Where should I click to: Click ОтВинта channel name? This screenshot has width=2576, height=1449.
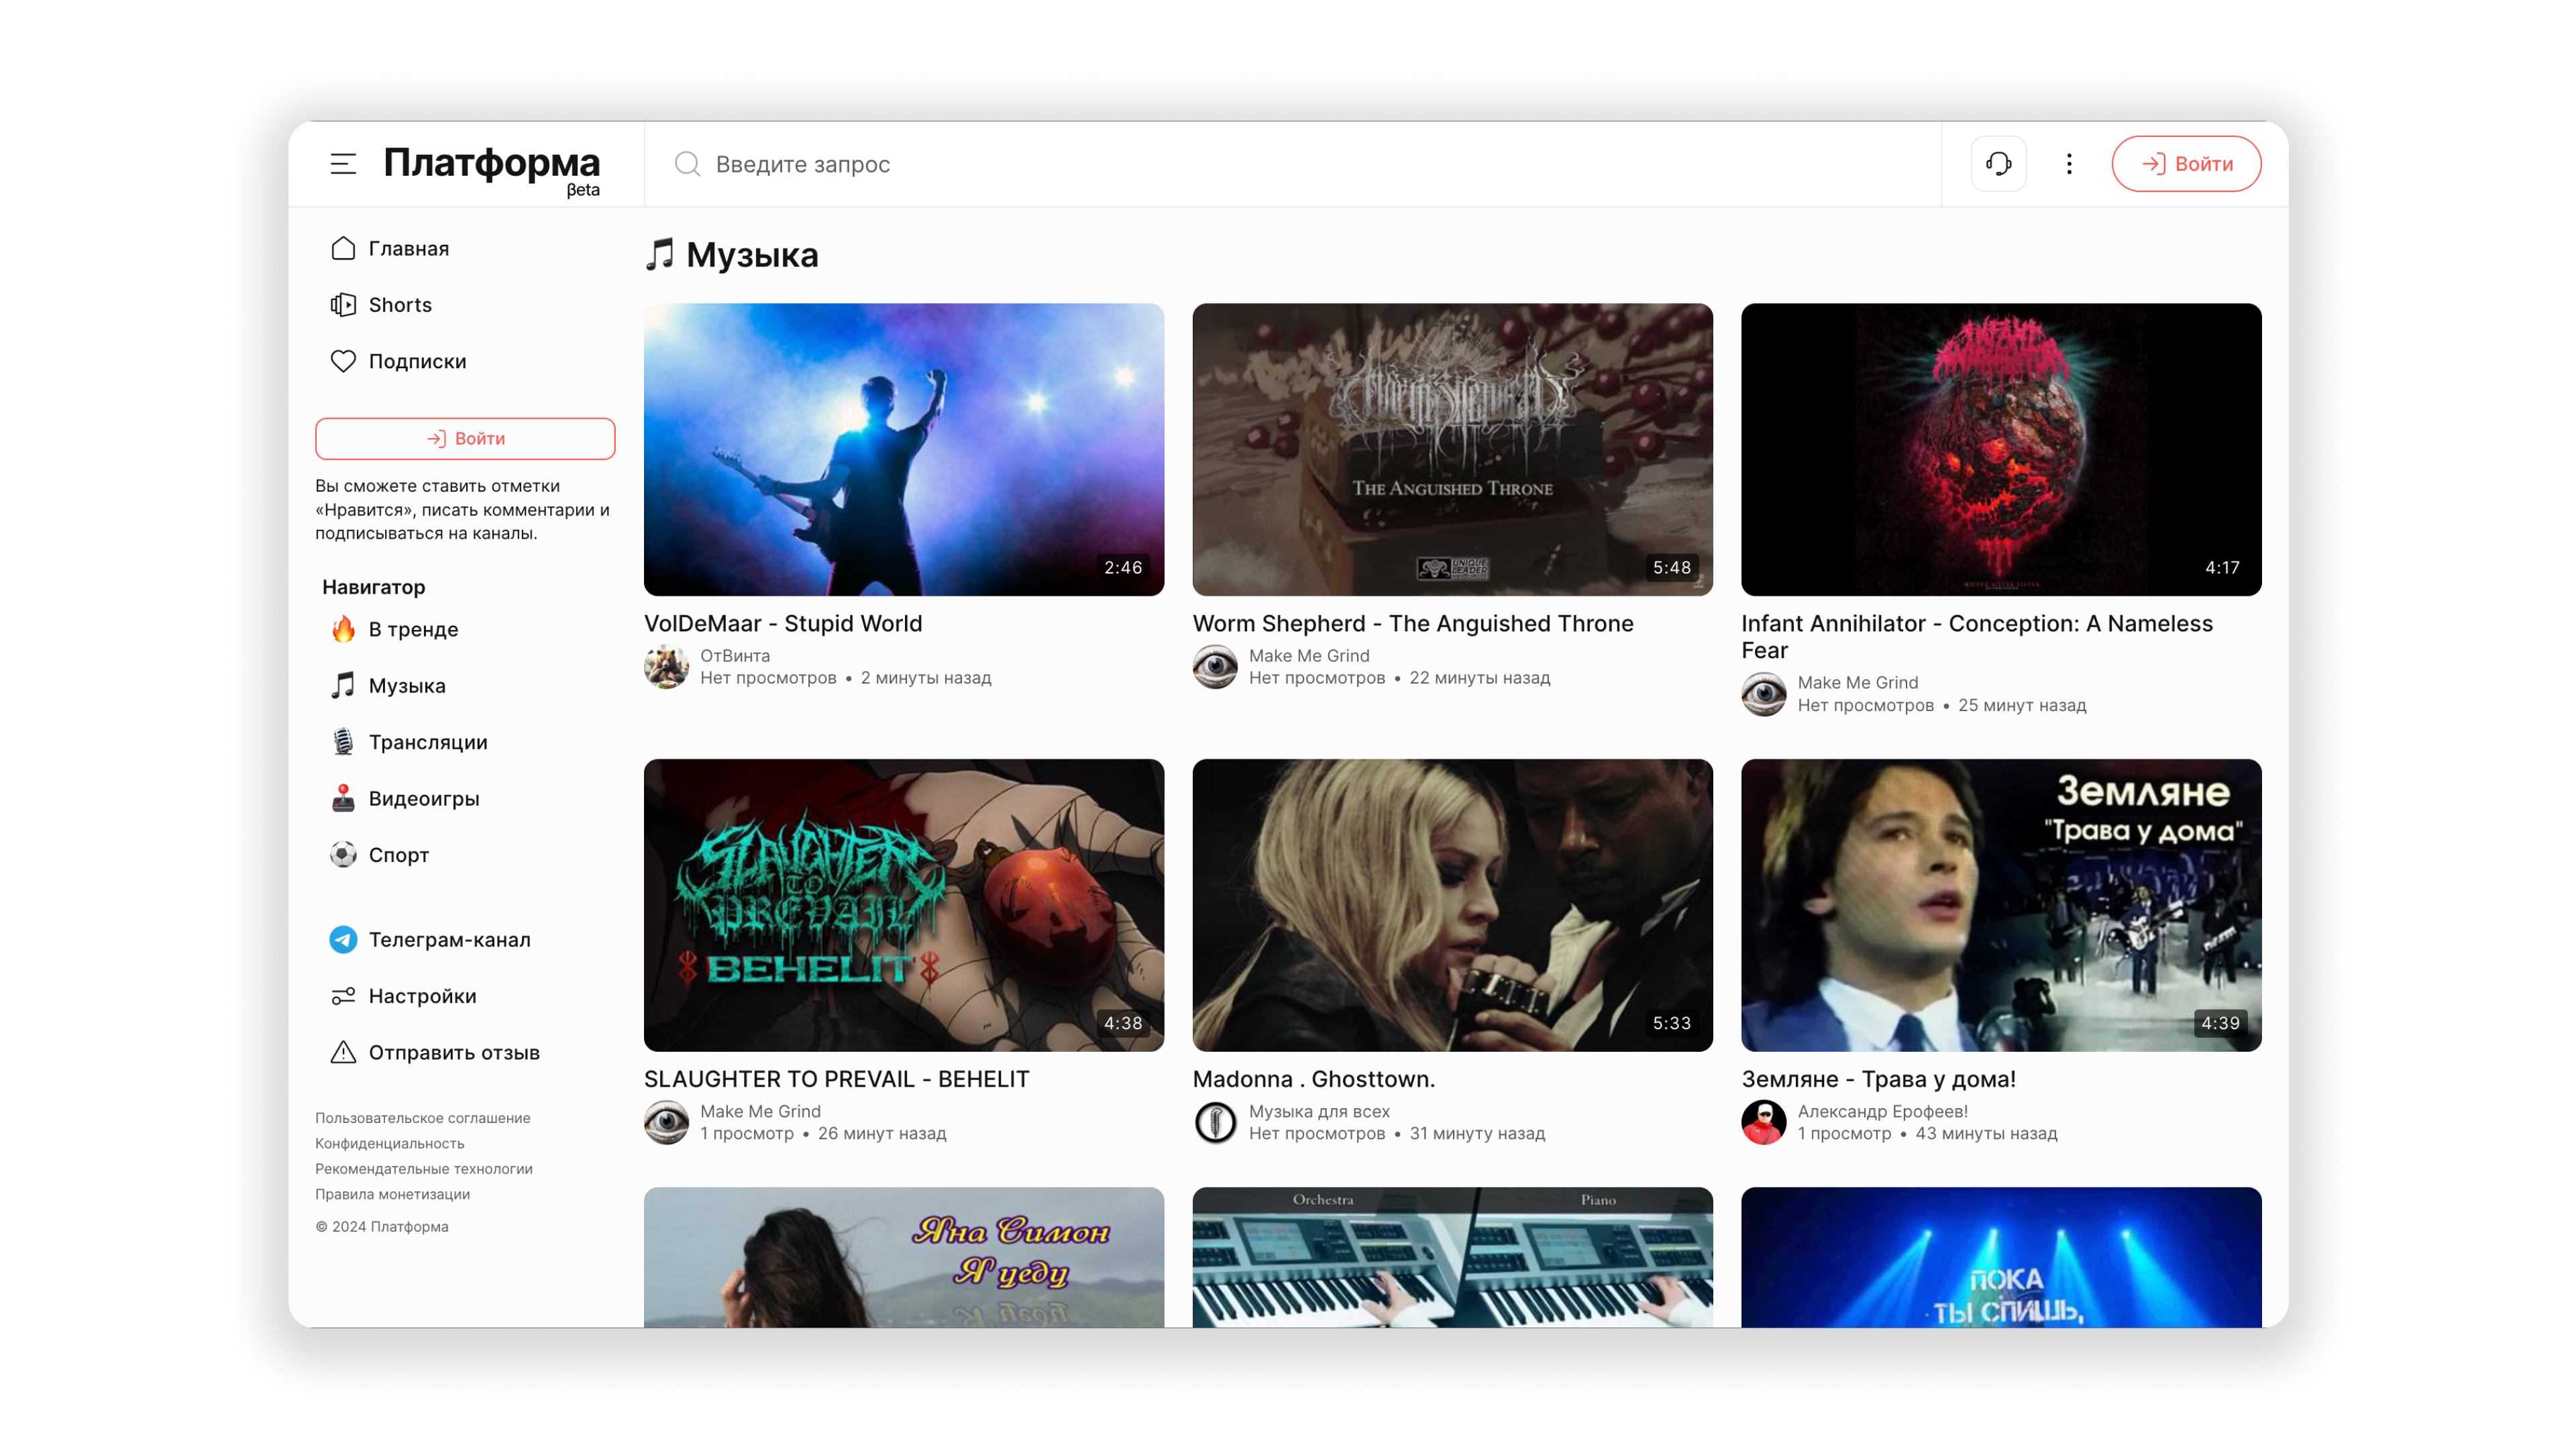[735, 656]
